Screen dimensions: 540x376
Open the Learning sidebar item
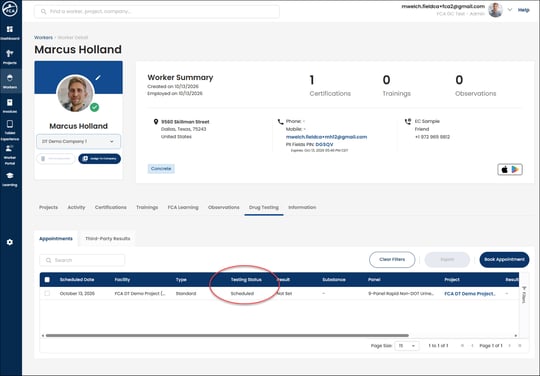coord(10,179)
